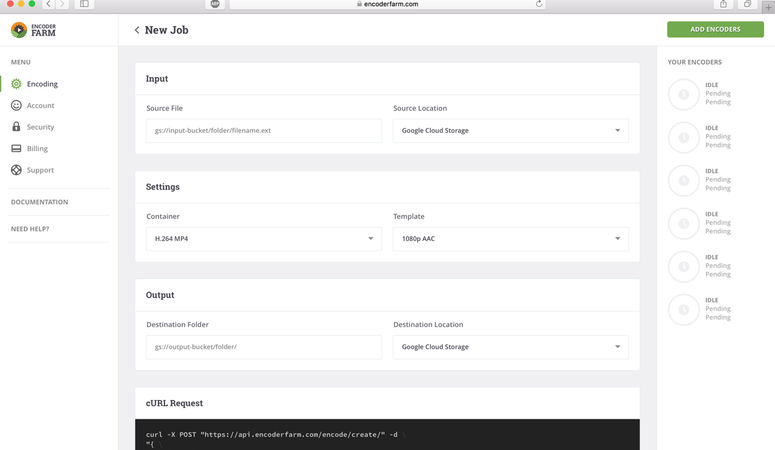Viewport: 775px width, 450px height.
Task: Click the Billing card icon
Action: coord(16,148)
